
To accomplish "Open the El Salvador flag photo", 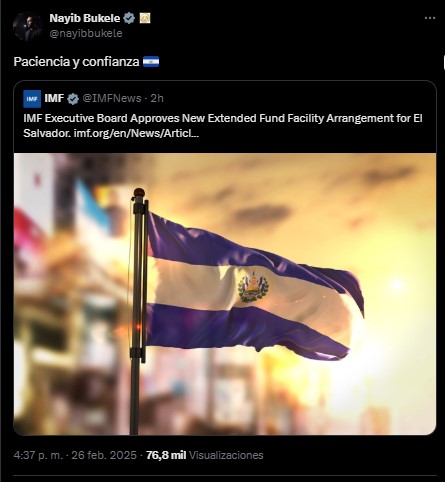I will pyautogui.click(x=225, y=294).
